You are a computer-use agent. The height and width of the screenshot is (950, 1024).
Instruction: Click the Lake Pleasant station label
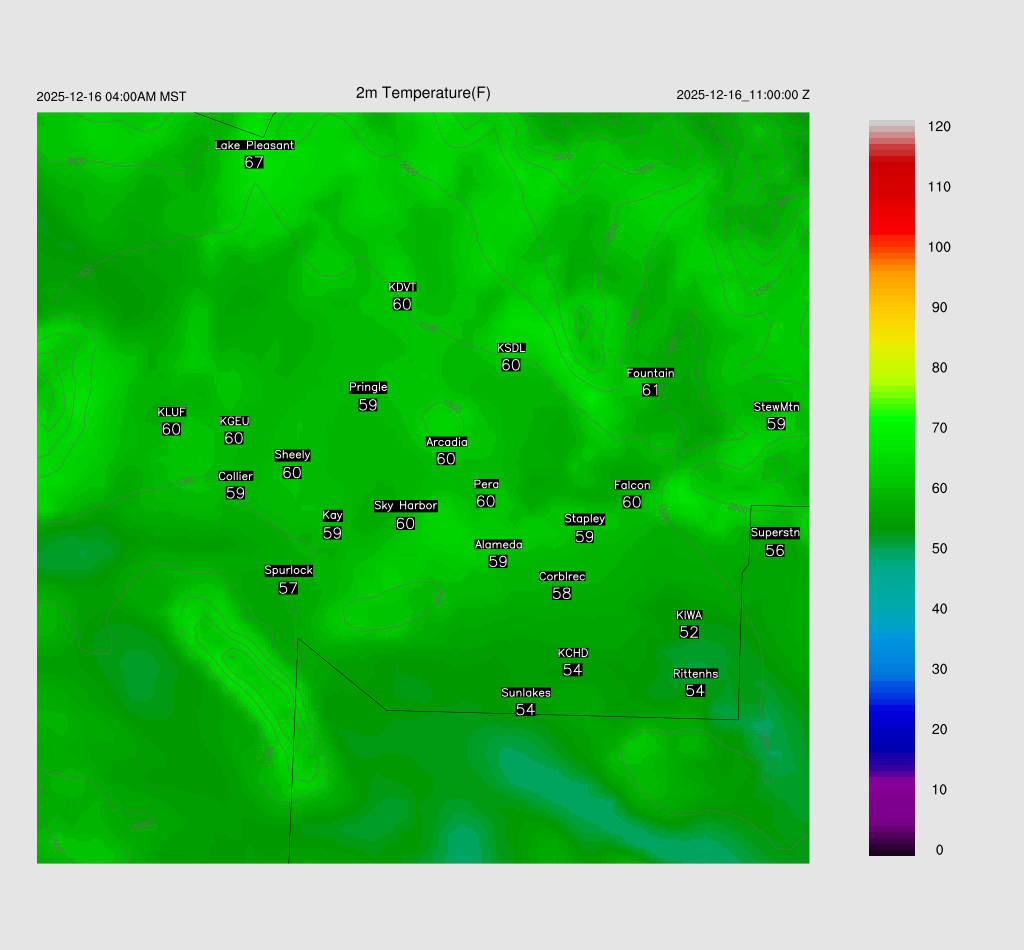[254, 145]
